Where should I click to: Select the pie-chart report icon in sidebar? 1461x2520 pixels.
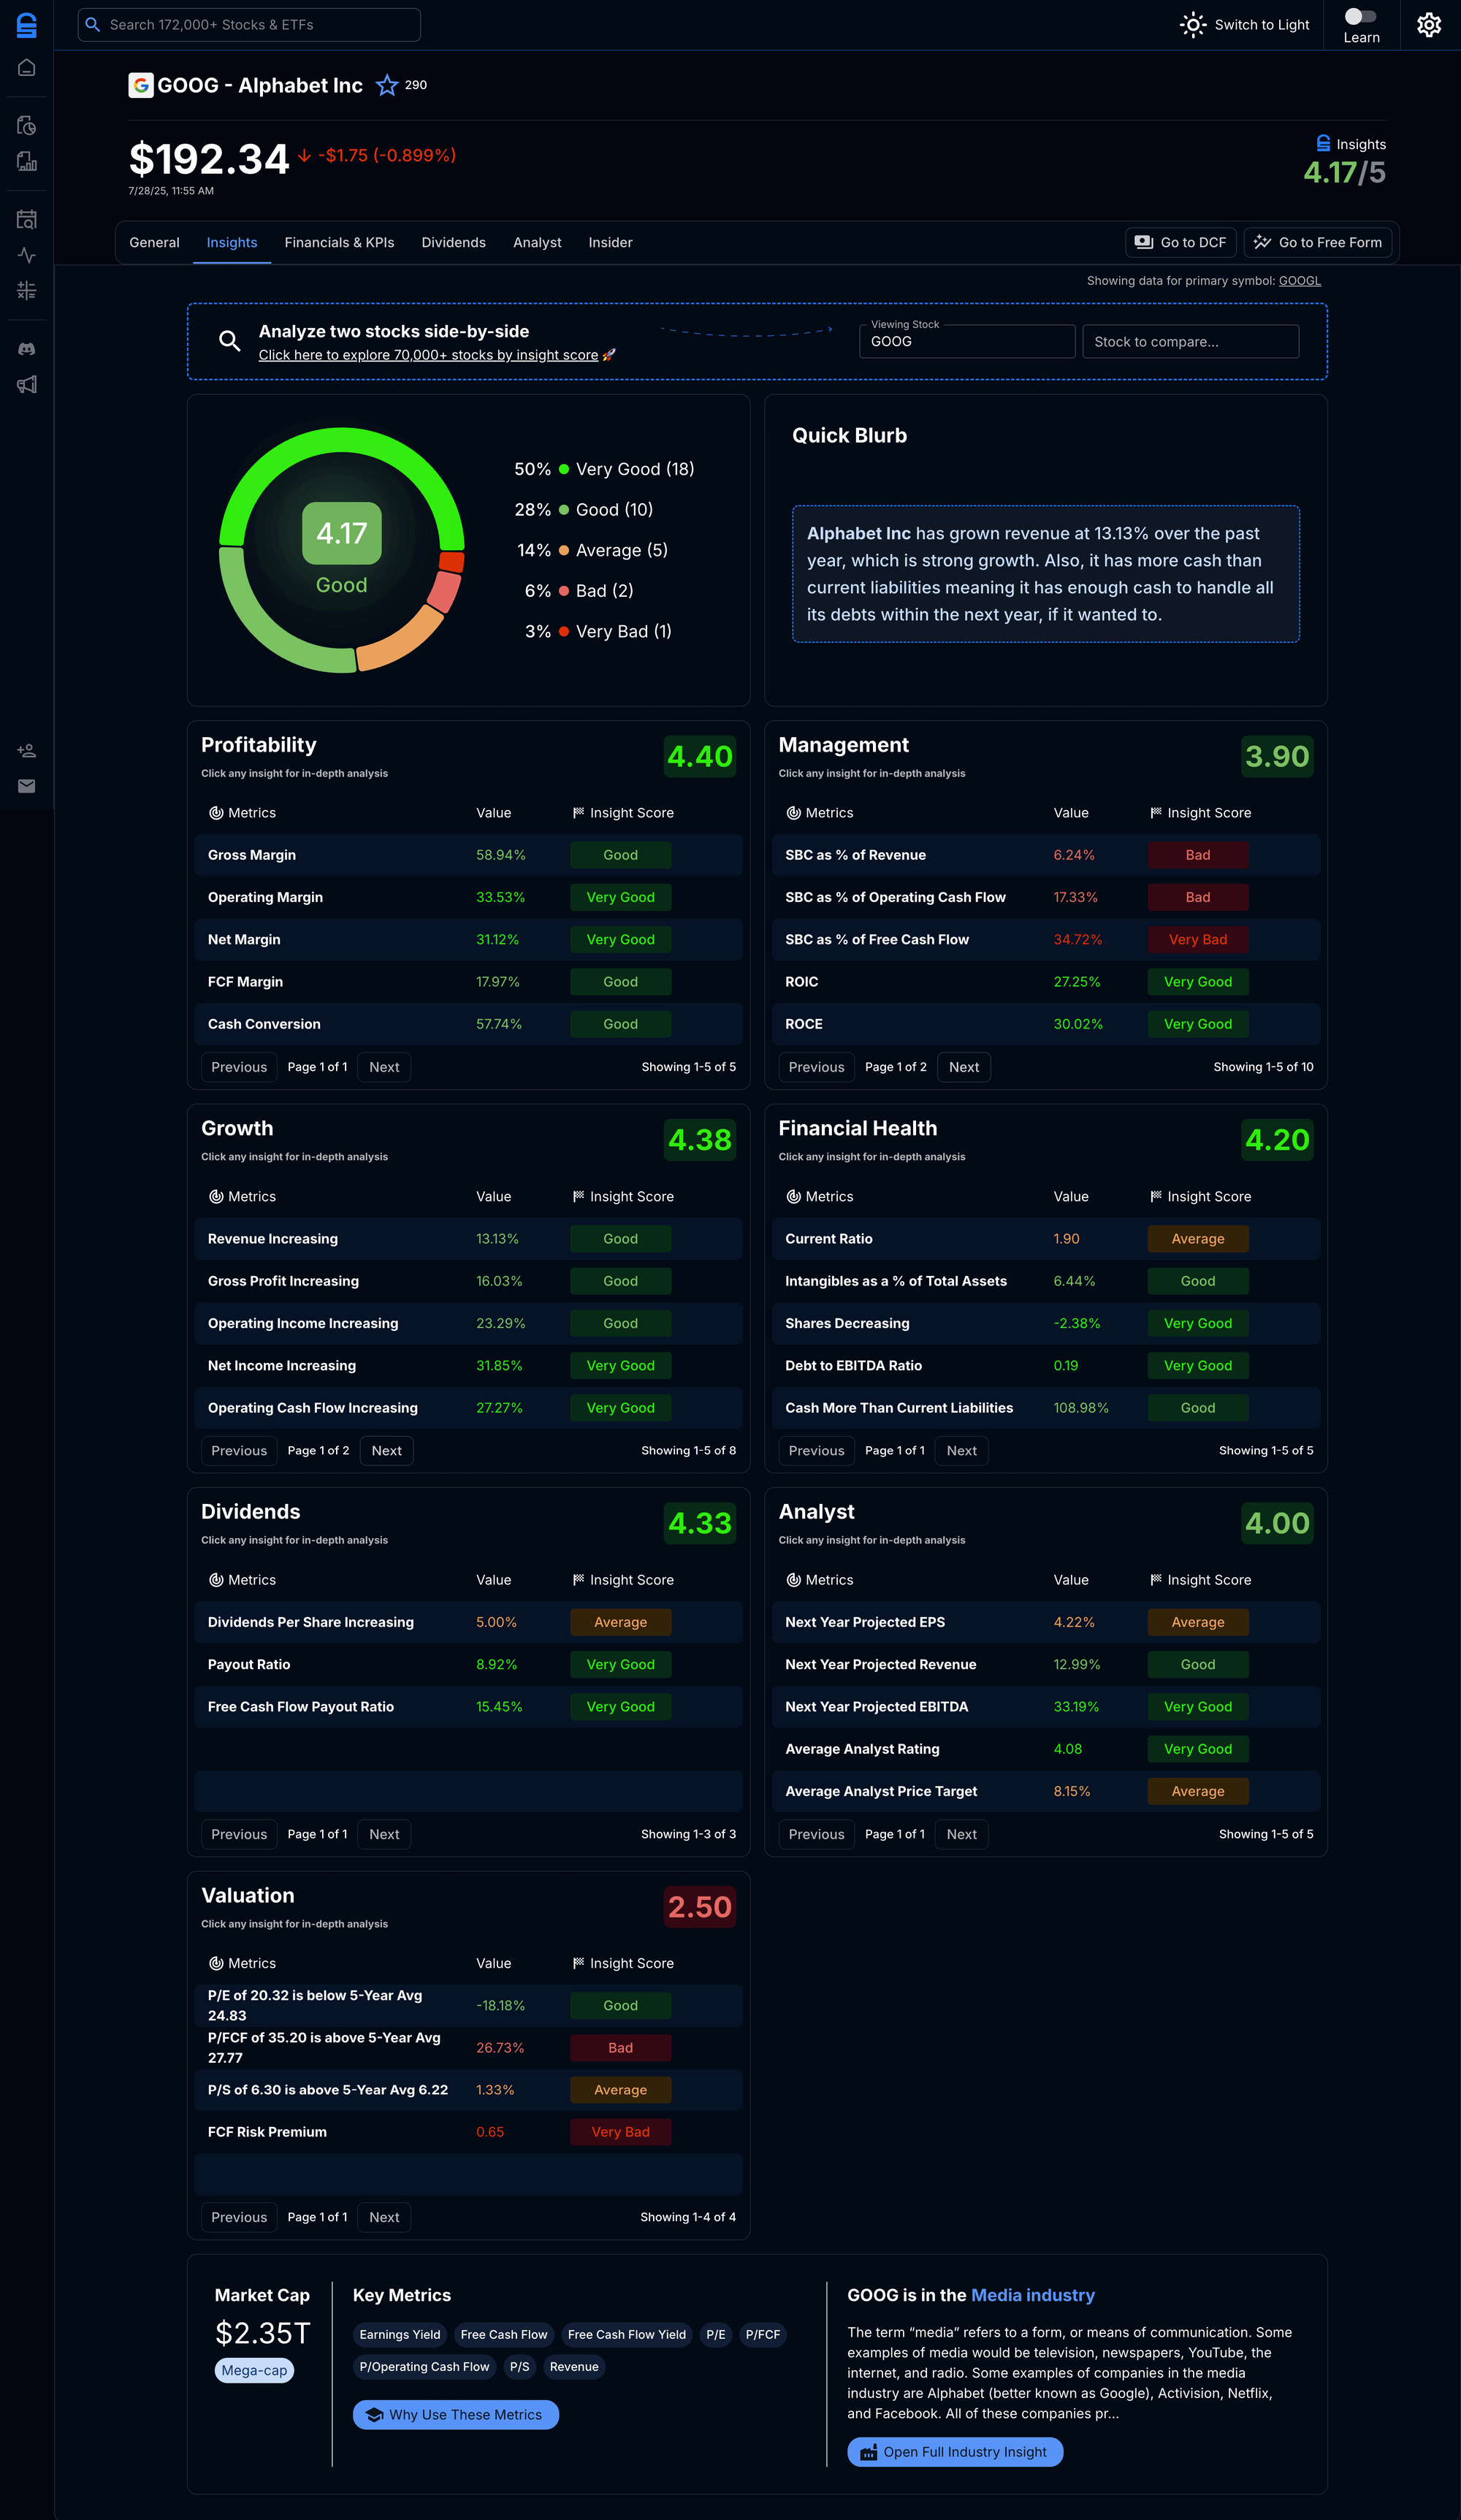click(27, 125)
